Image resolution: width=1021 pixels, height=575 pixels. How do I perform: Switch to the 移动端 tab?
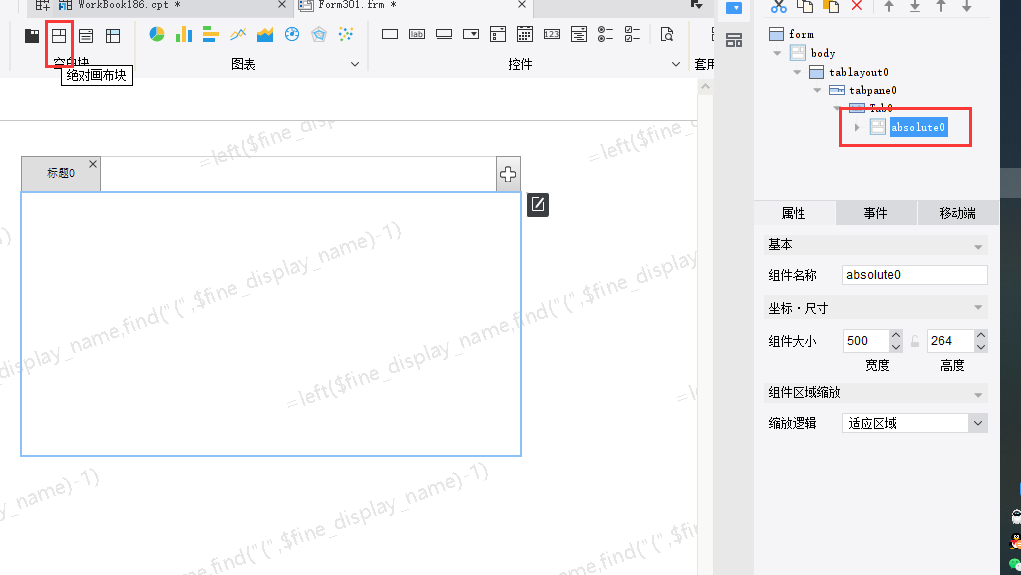957,213
